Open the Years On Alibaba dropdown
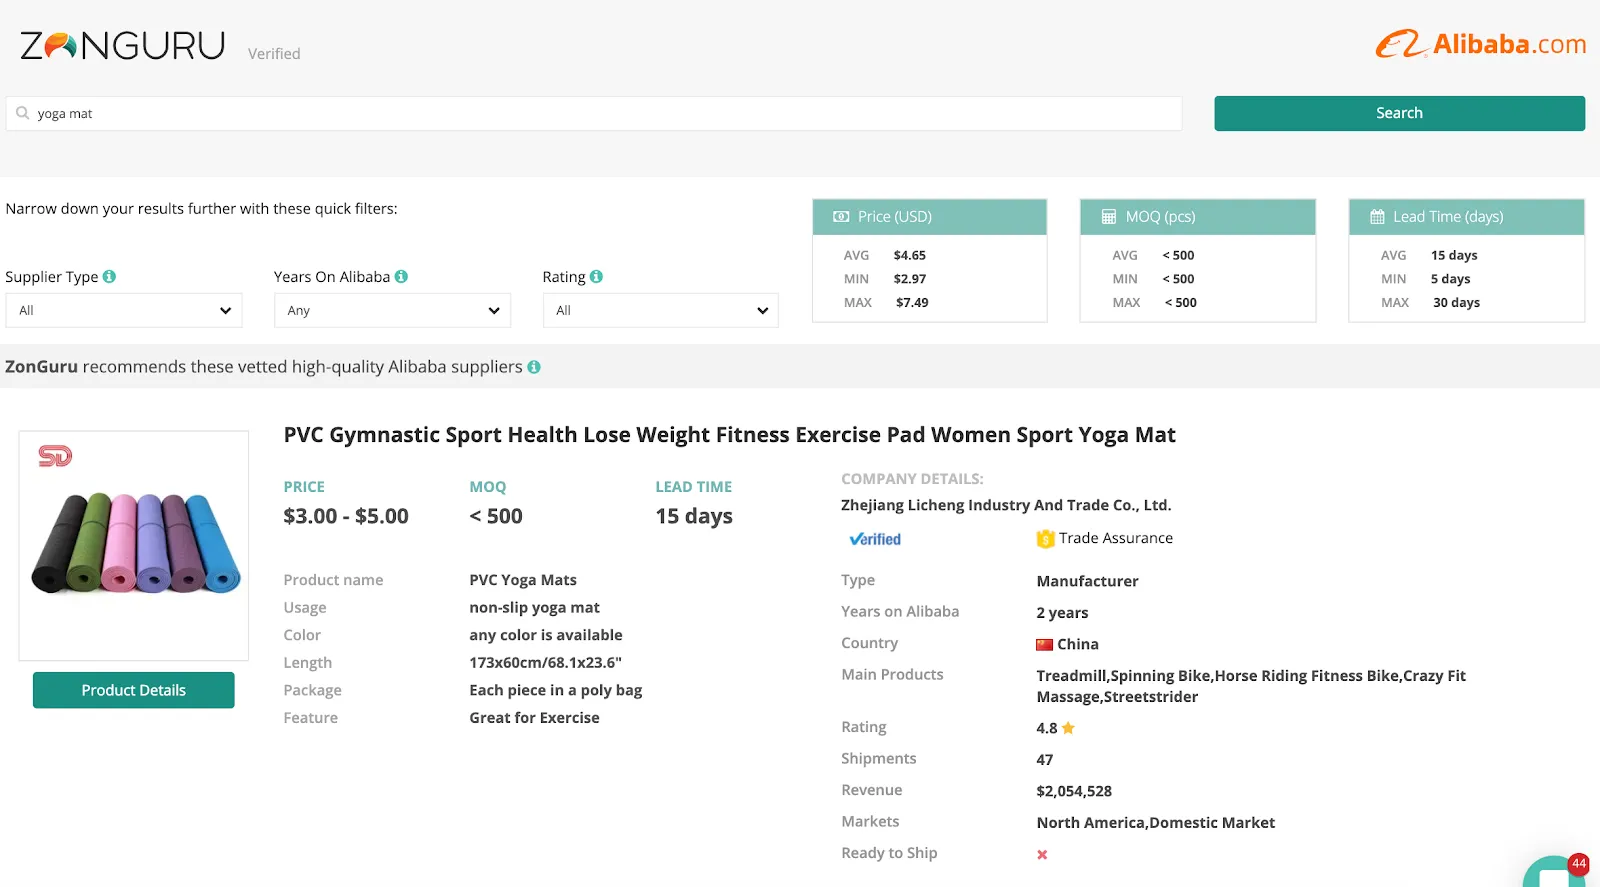Image resolution: width=1600 pixels, height=887 pixels. click(392, 310)
